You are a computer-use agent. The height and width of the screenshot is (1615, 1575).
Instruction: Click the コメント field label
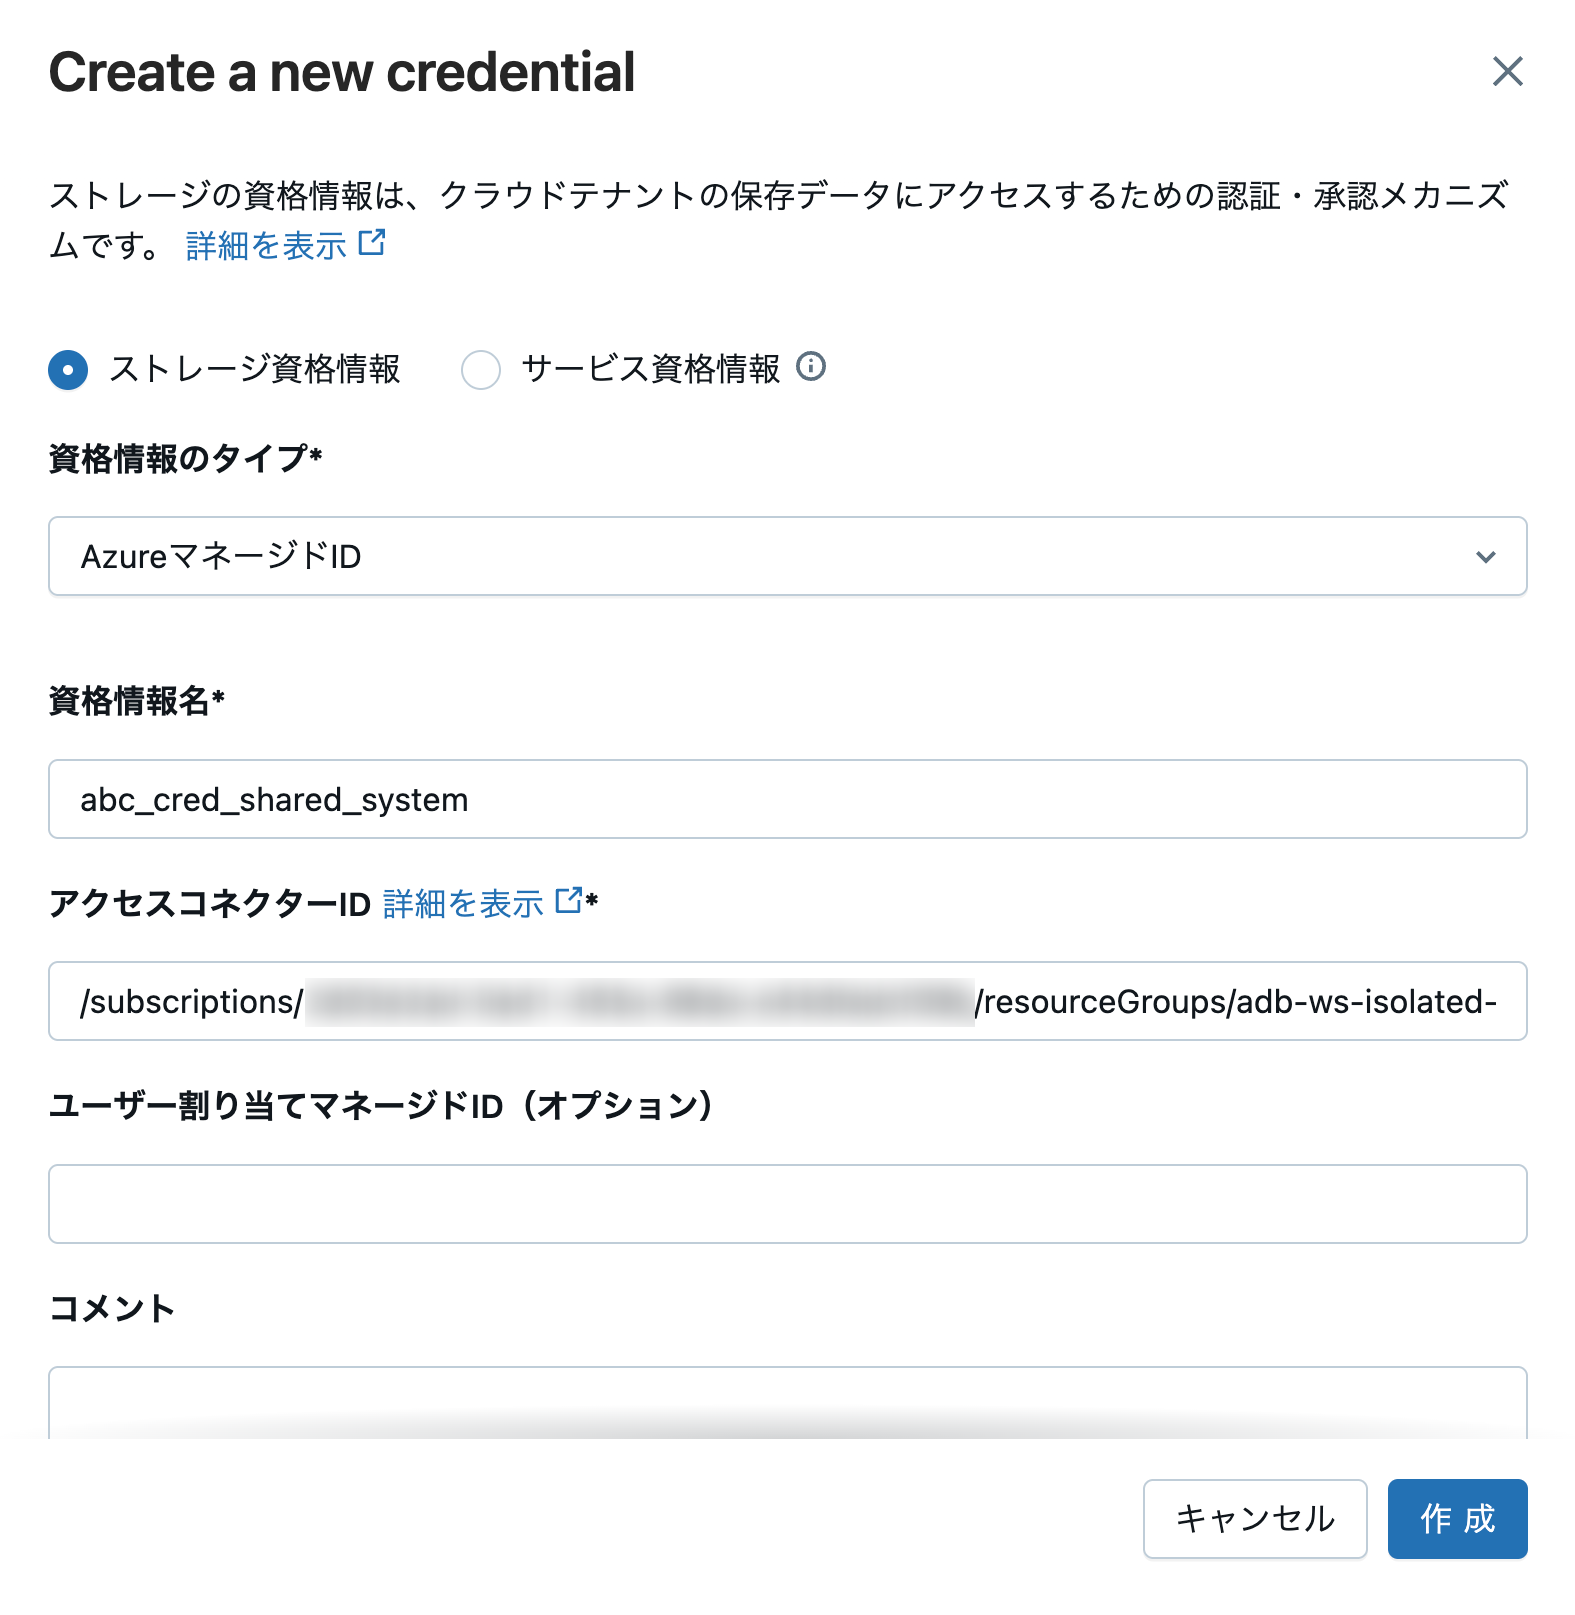pos(112,1308)
